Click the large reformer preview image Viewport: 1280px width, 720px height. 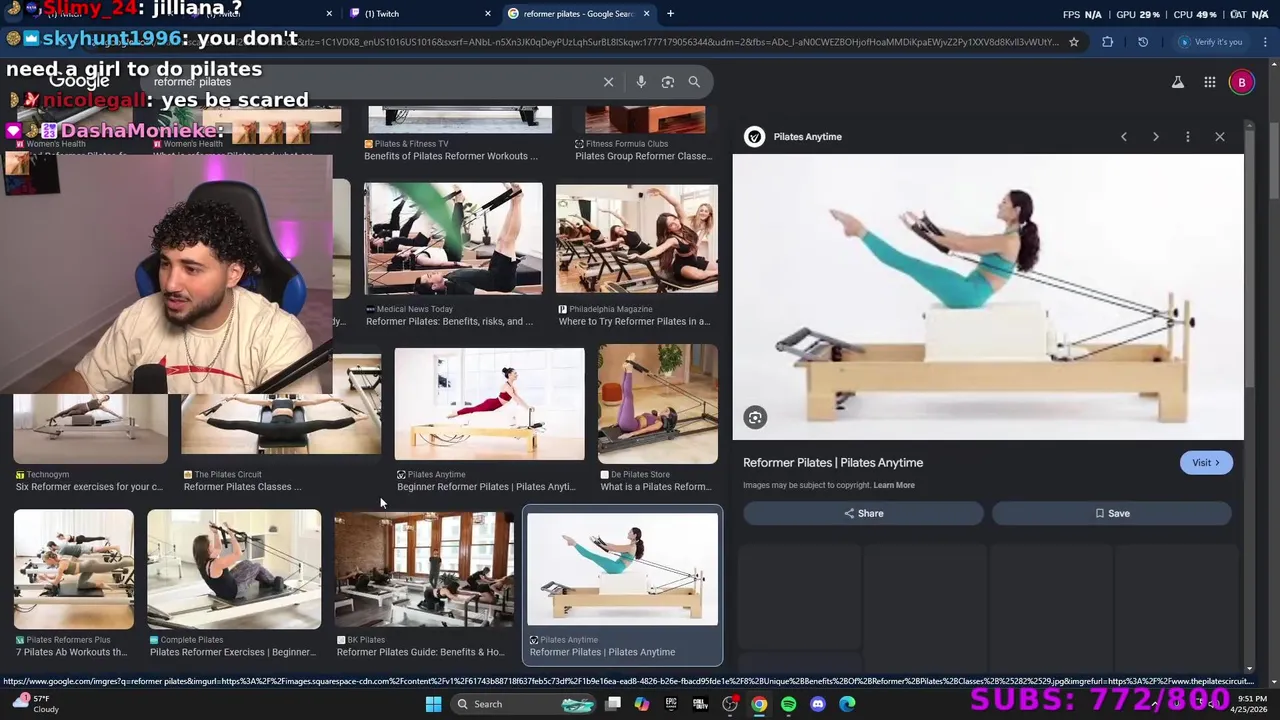[988, 297]
